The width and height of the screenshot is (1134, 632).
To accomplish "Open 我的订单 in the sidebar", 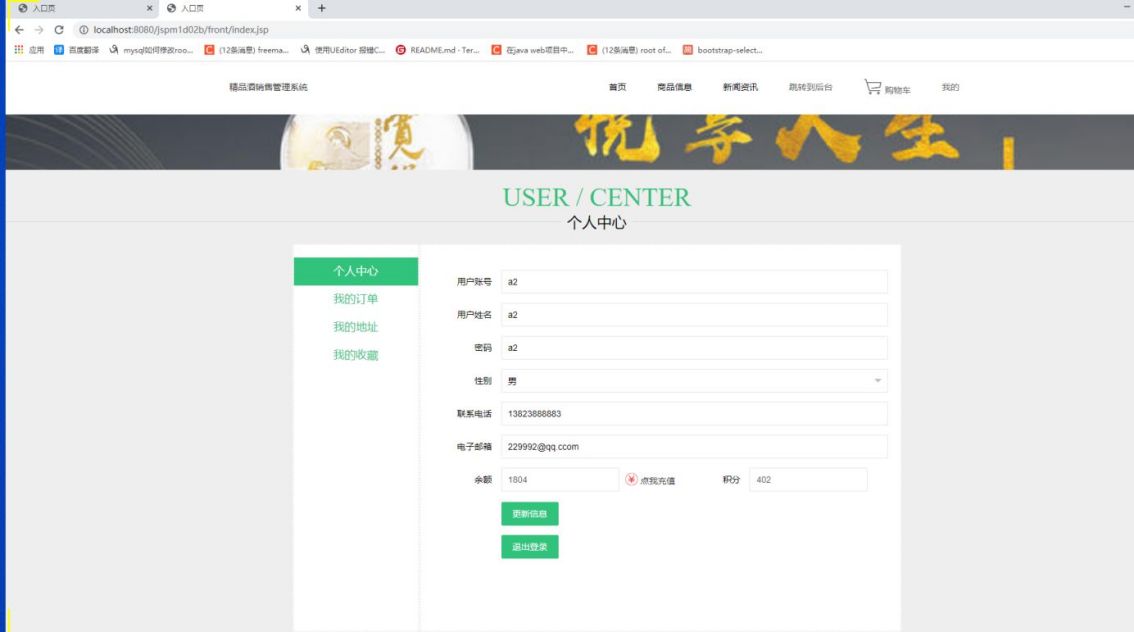I will [x=356, y=299].
